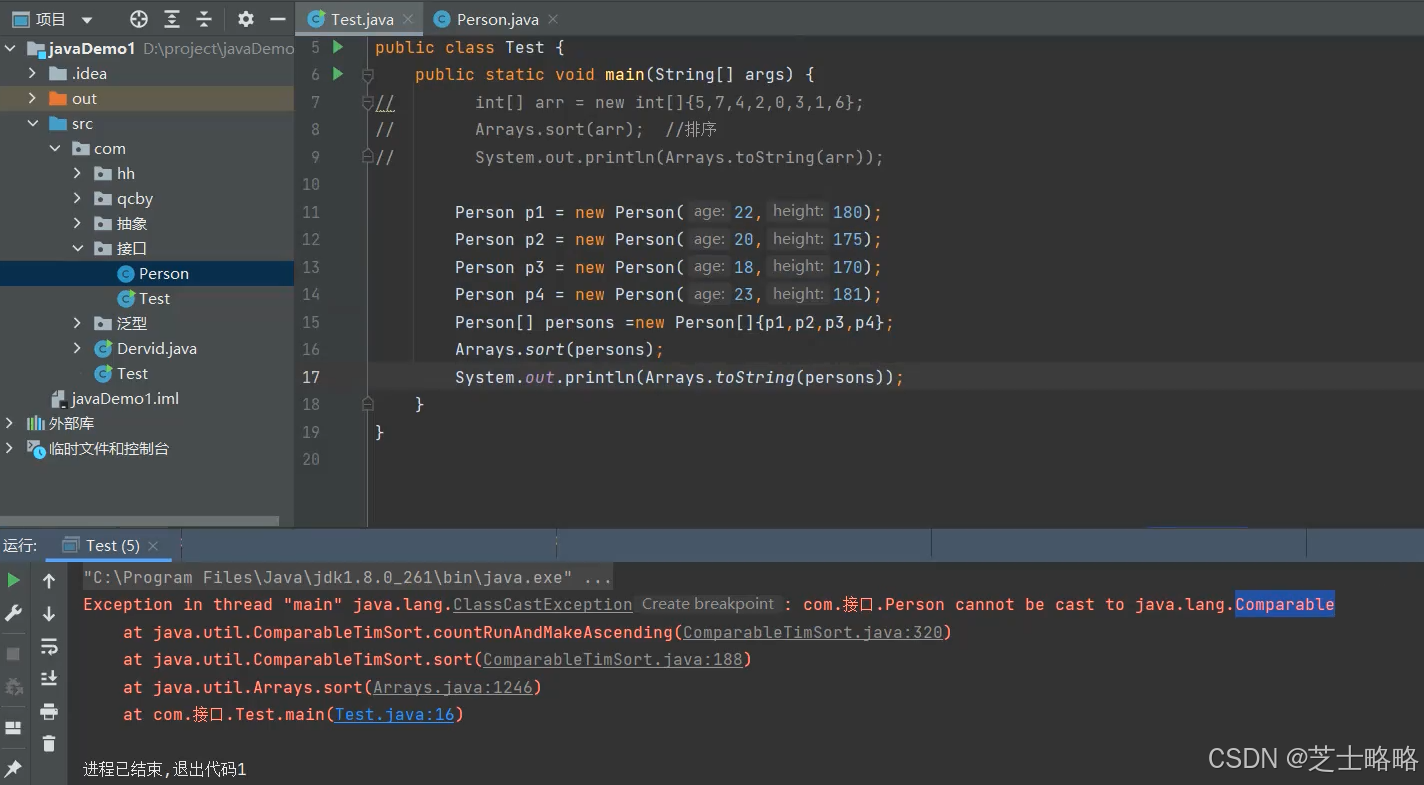Run Test class from line 5 gutter
The height and width of the screenshot is (785, 1424).
point(338,47)
